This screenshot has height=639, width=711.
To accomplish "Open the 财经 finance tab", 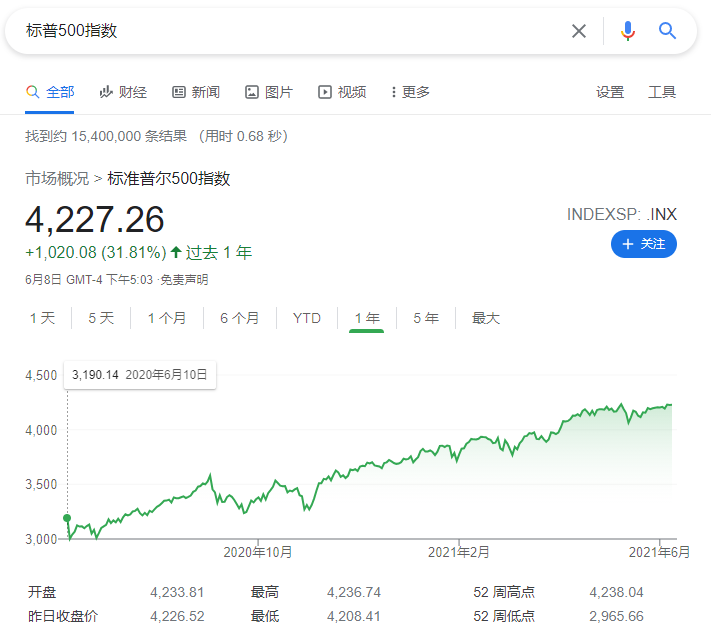I will 123,92.
